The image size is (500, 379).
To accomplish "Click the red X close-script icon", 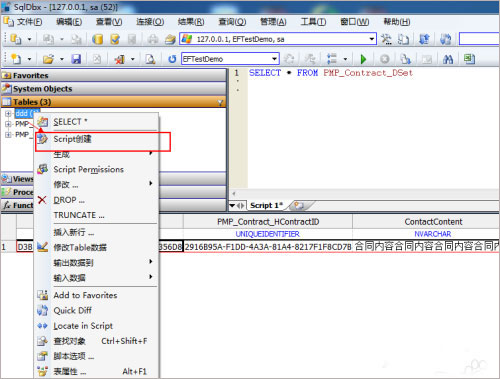I will [x=120, y=59].
